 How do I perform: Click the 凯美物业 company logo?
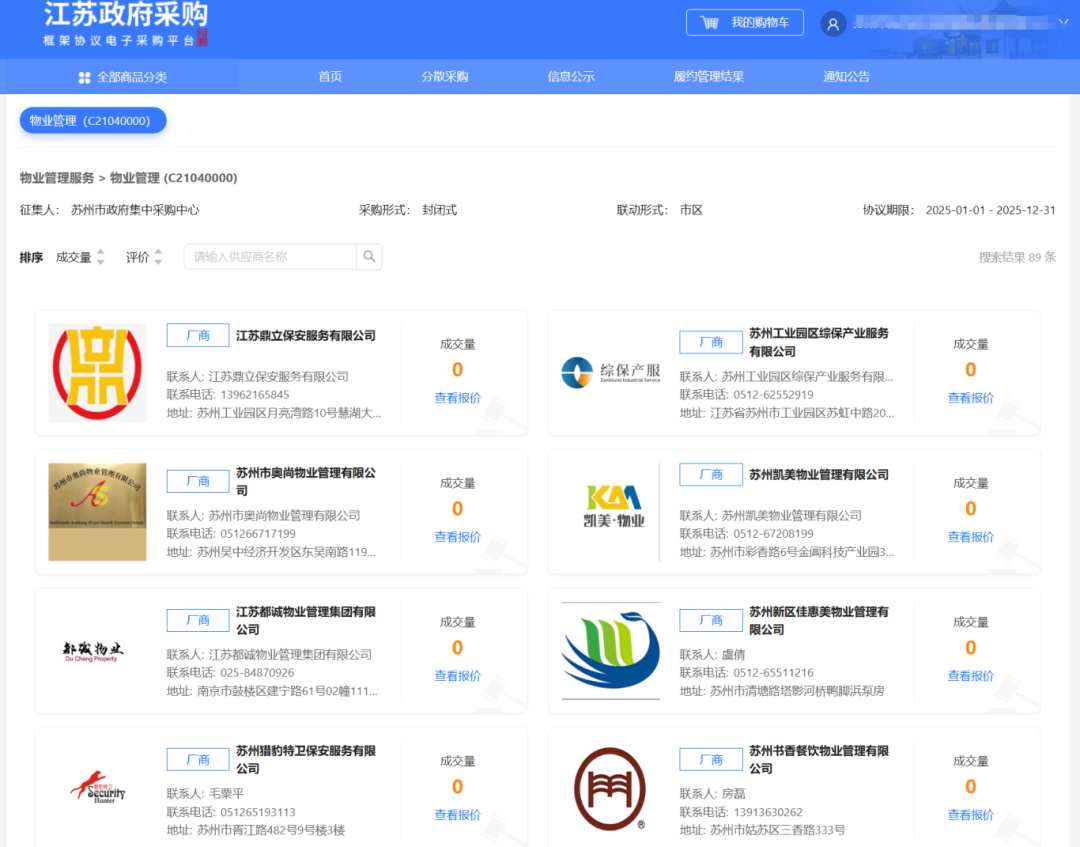click(x=614, y=506)
